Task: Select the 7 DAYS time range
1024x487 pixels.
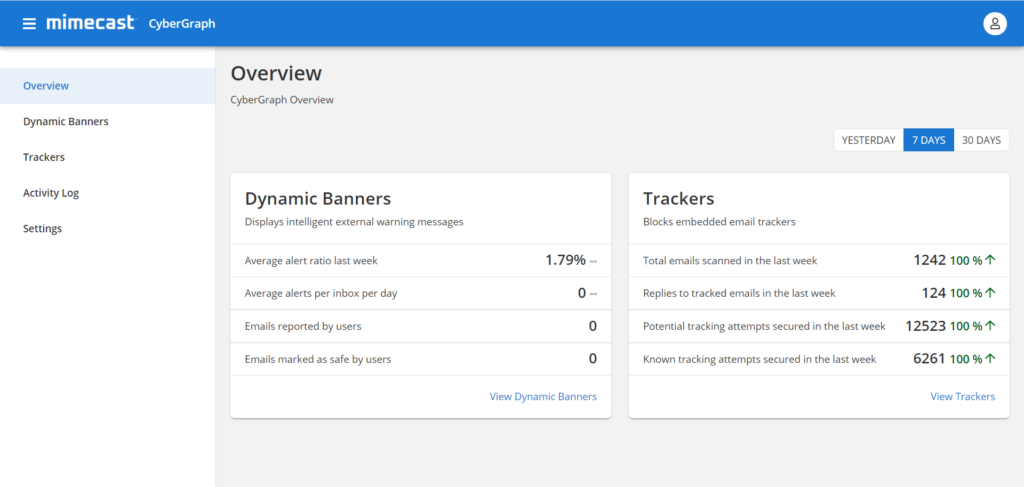Action: 929,140
